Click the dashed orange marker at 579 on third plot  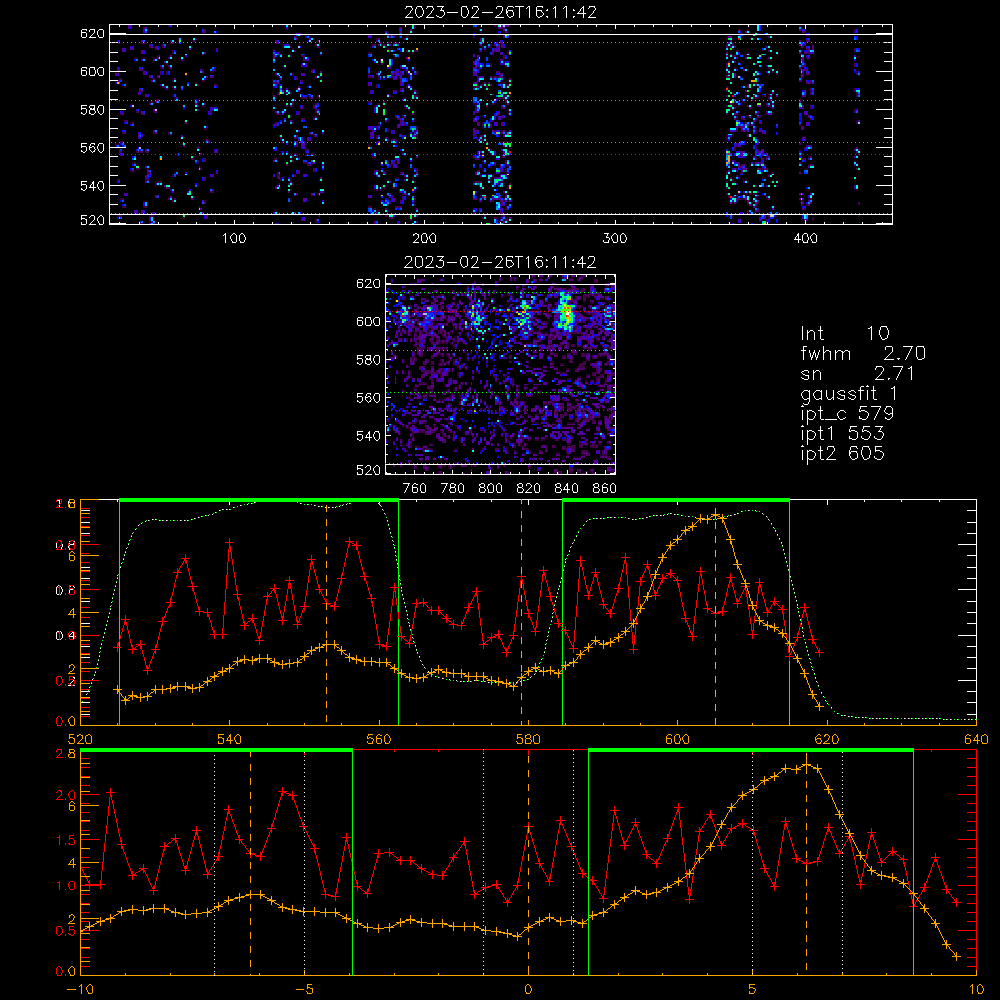point(522,612)
